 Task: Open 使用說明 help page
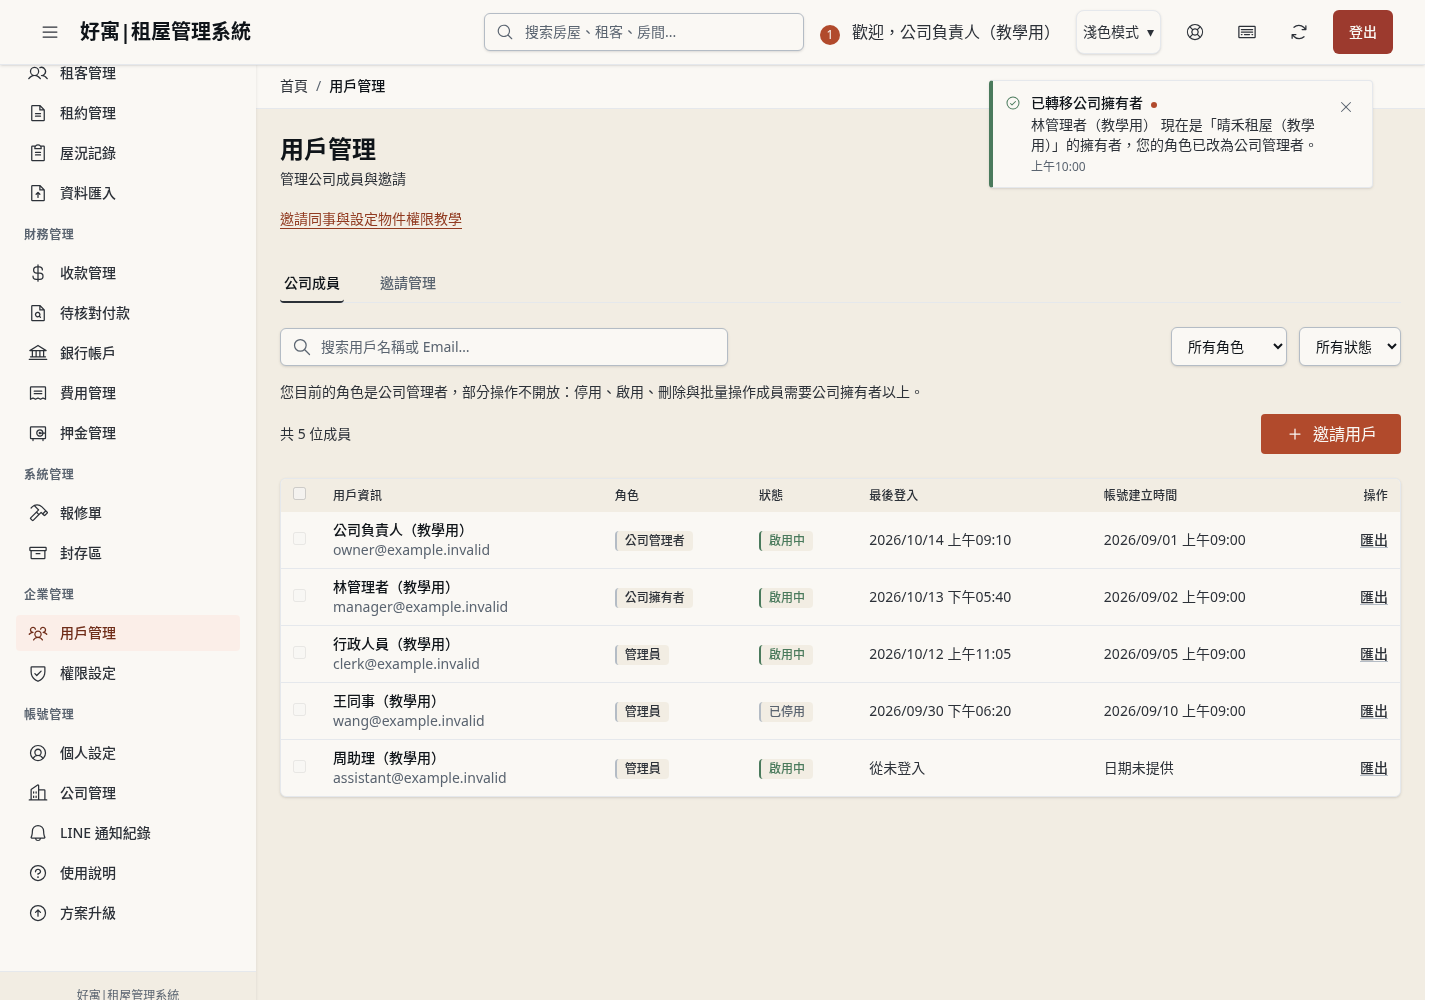click(x=128, y=873)
